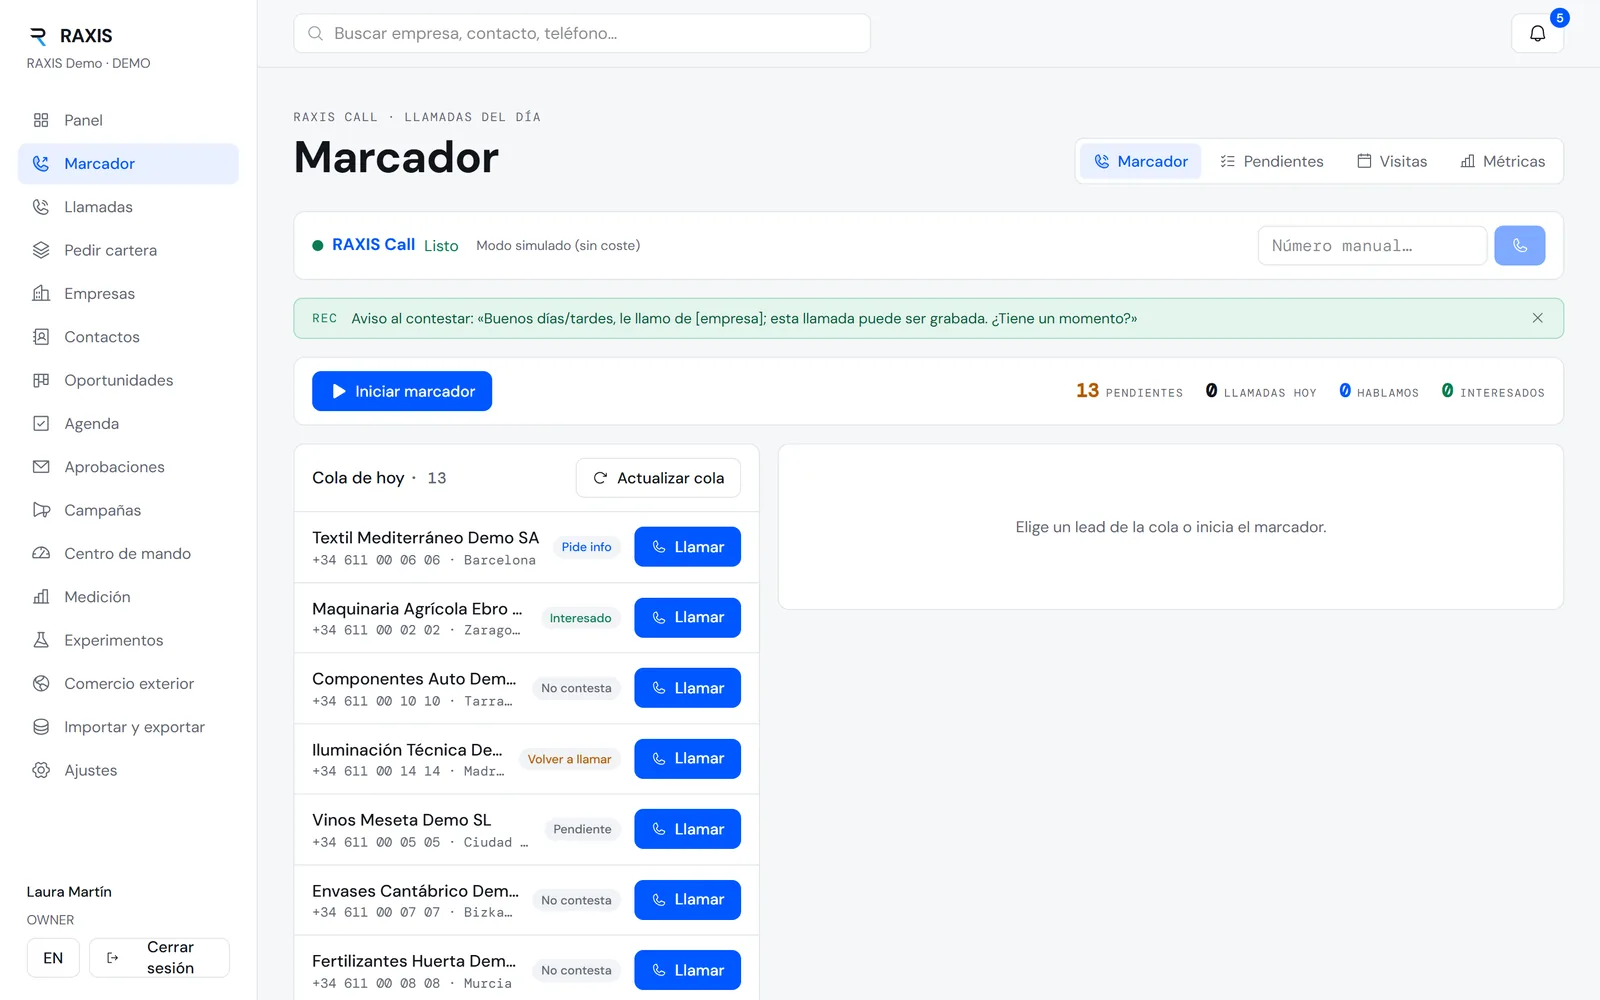
Task: Call Componentes Auto Demo
Action: [687, 688]
